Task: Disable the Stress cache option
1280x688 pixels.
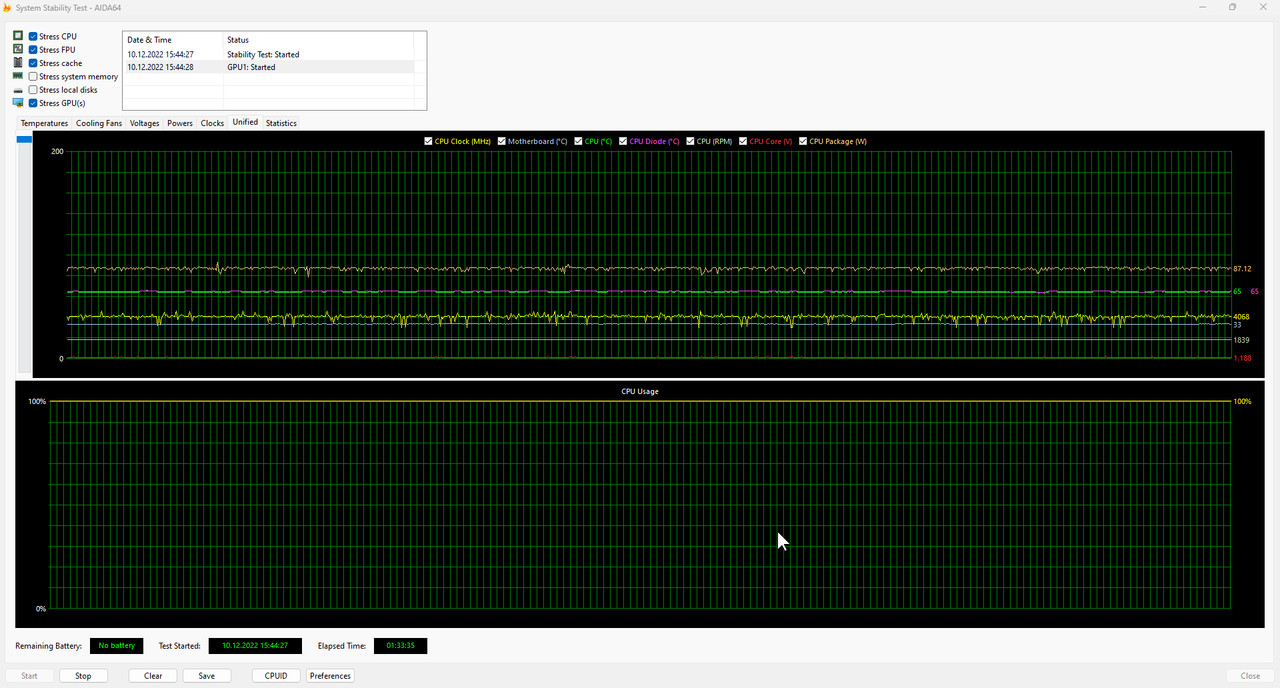Action: [33, 63]
